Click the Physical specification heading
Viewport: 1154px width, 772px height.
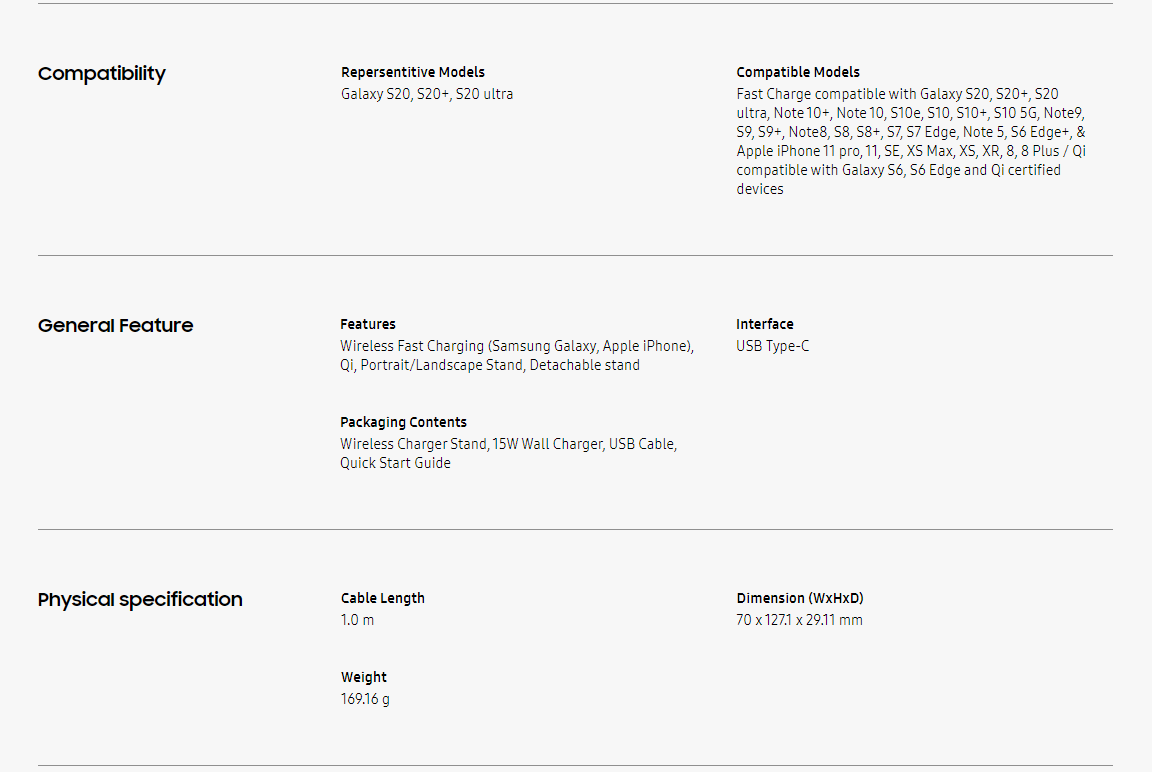pos(140,600)
